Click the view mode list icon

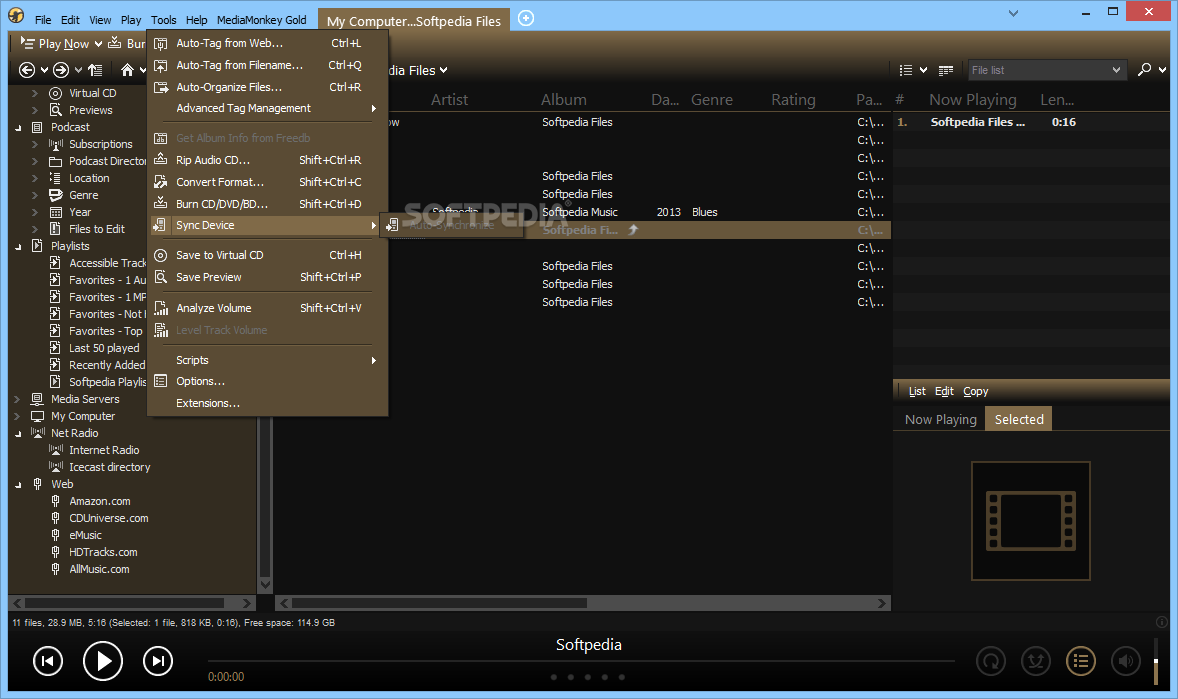point(906,70)
